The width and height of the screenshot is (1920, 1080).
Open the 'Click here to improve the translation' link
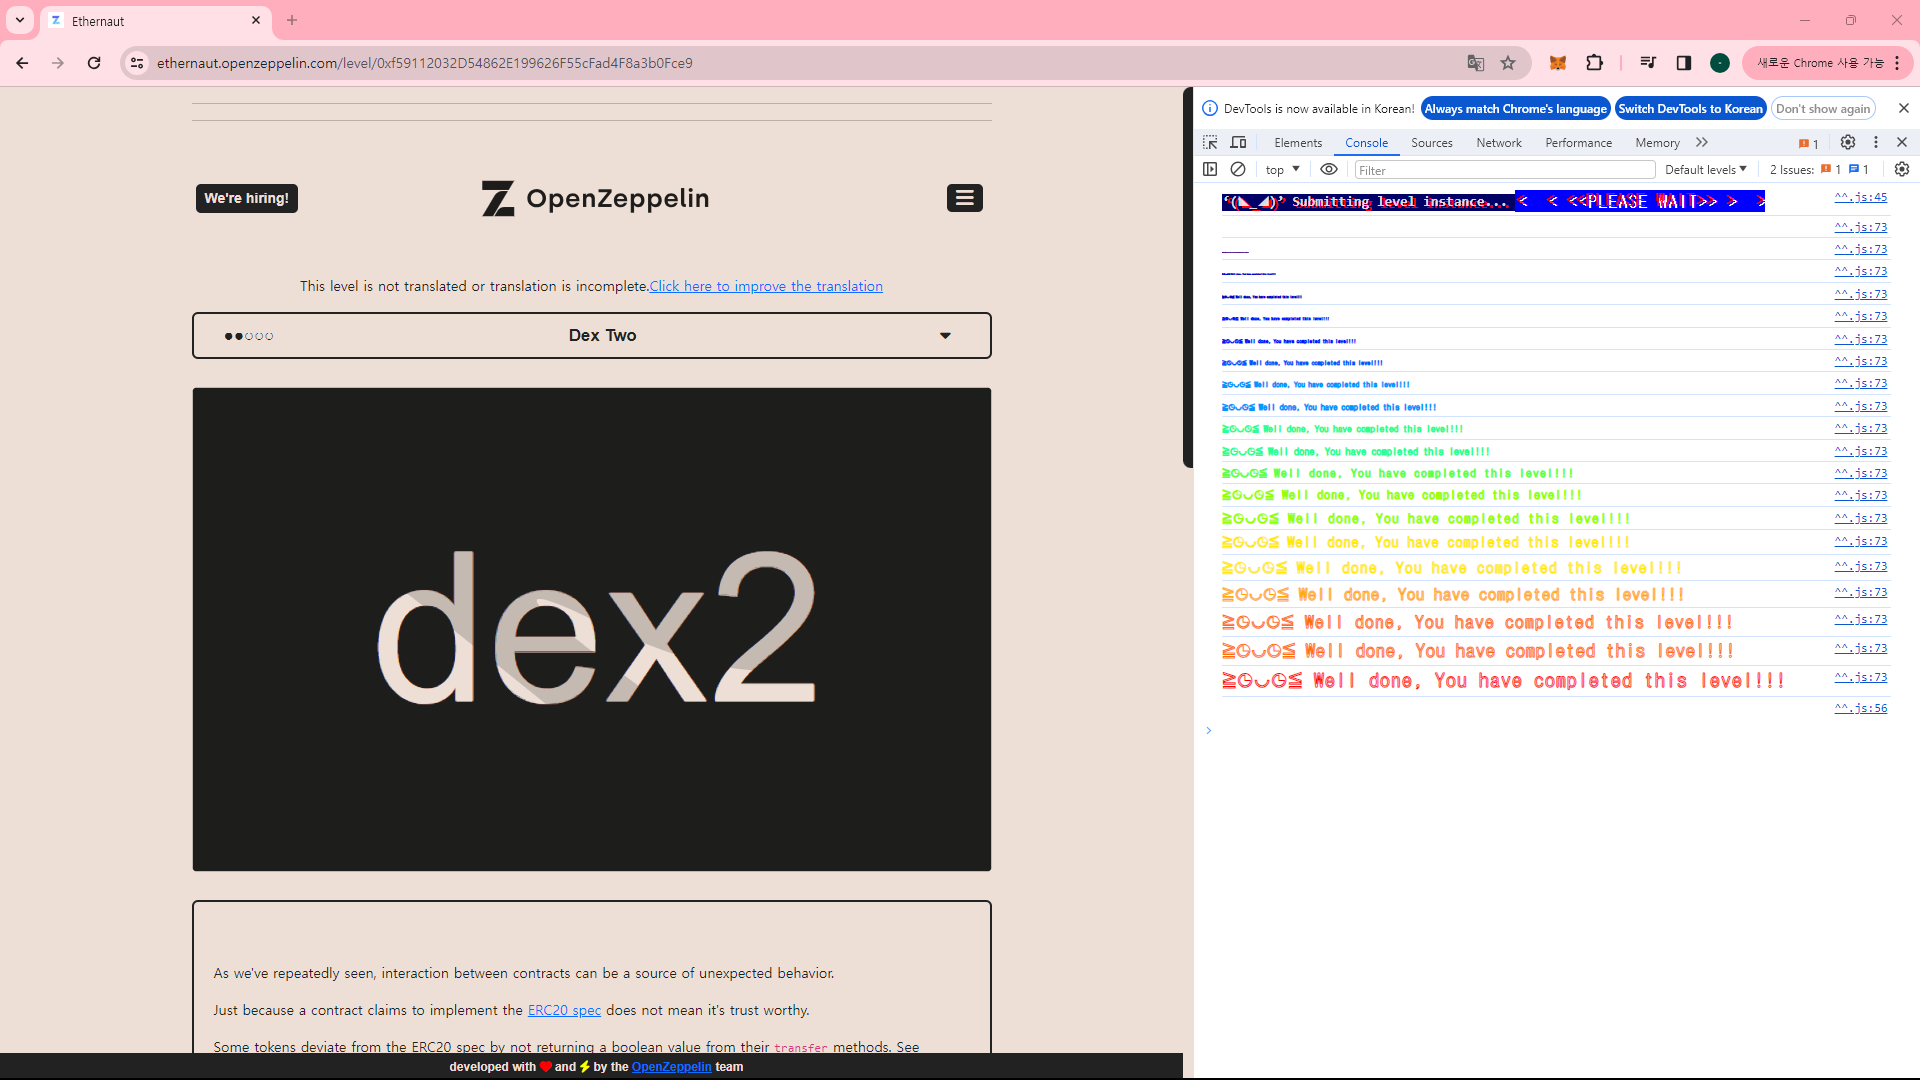pyautogui.click(x=766, y=286)
